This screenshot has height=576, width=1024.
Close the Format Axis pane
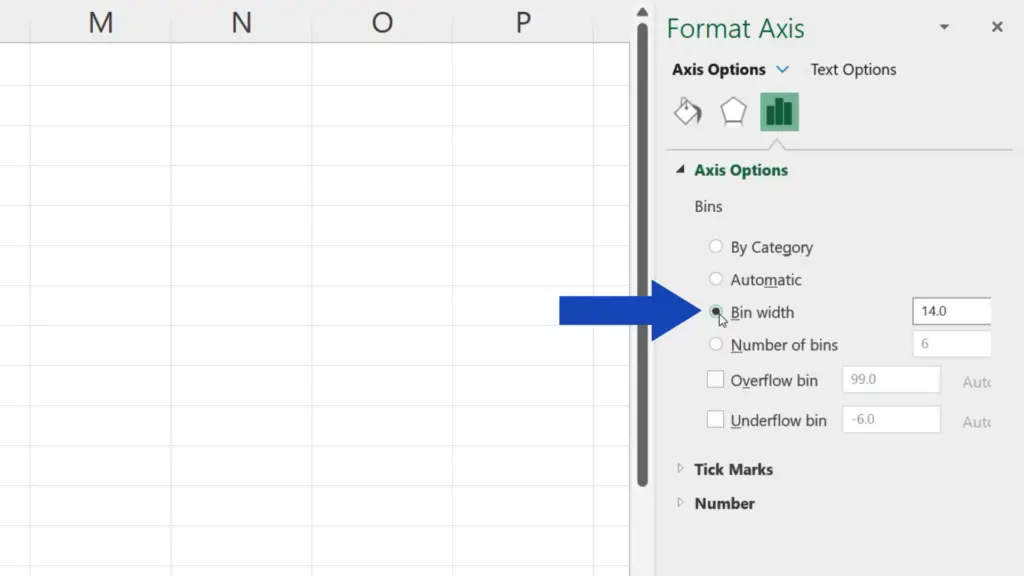pyautogui.click(x=997, y=27)
